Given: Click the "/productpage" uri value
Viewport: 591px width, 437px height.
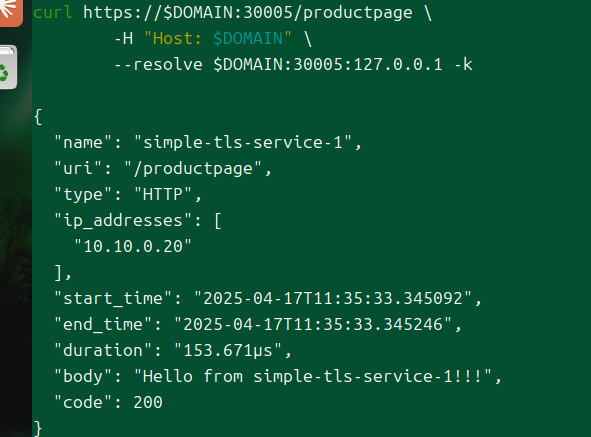Looking at the screenshot, I should [x=193, y=169].
